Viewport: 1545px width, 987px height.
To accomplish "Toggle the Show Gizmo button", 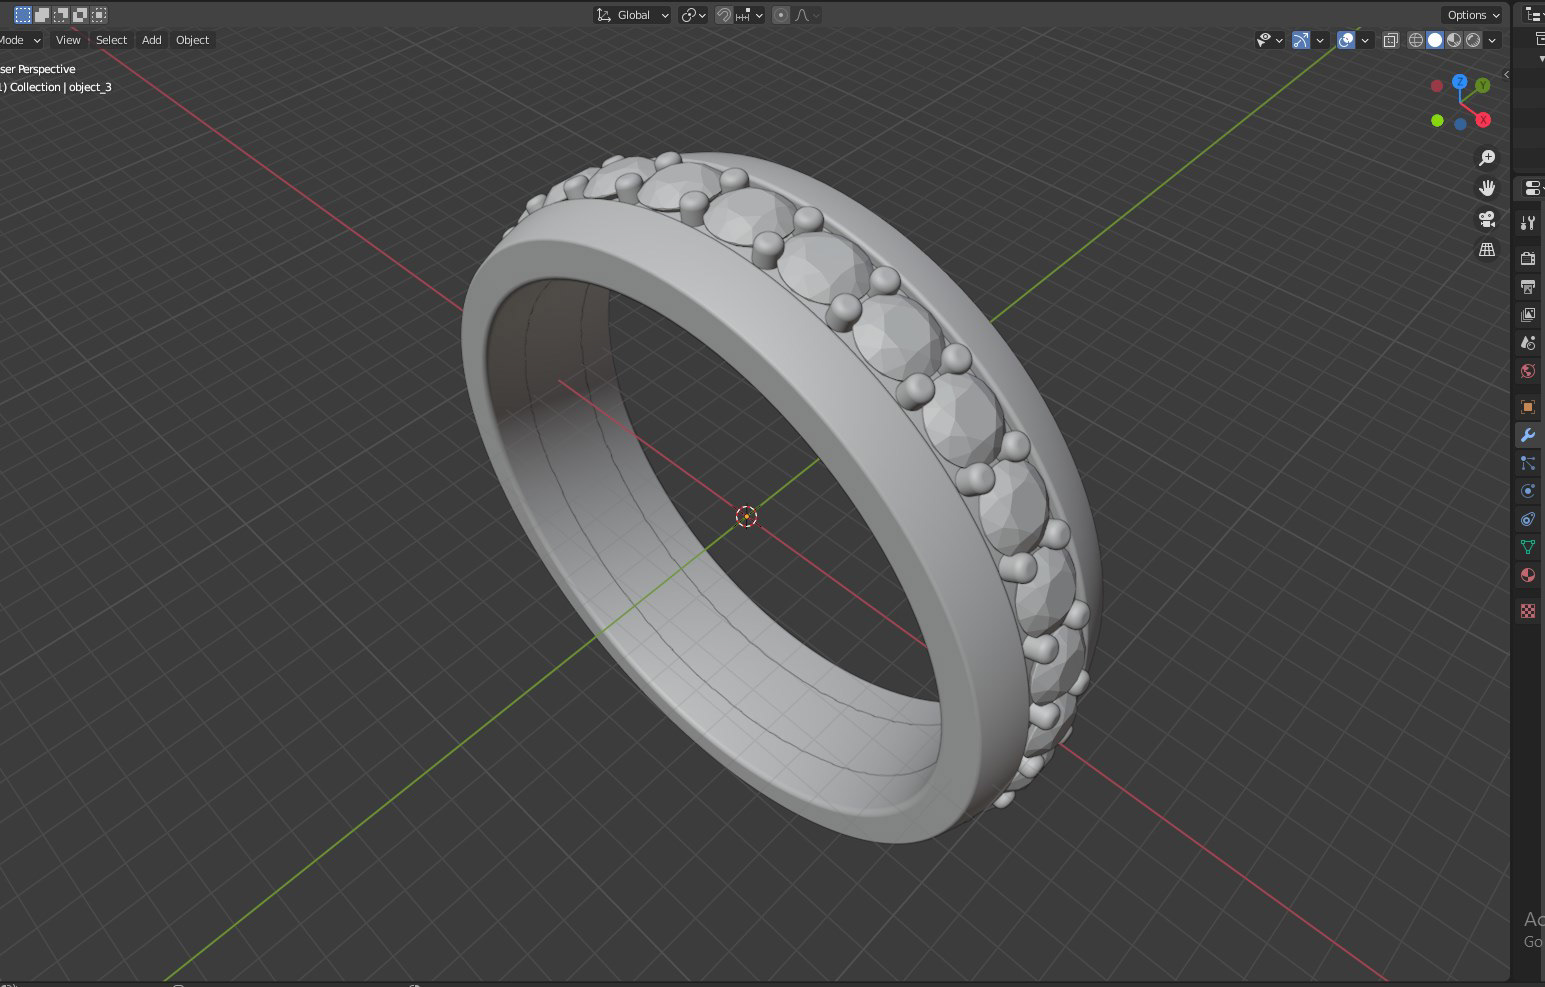I will [1301, 40].
